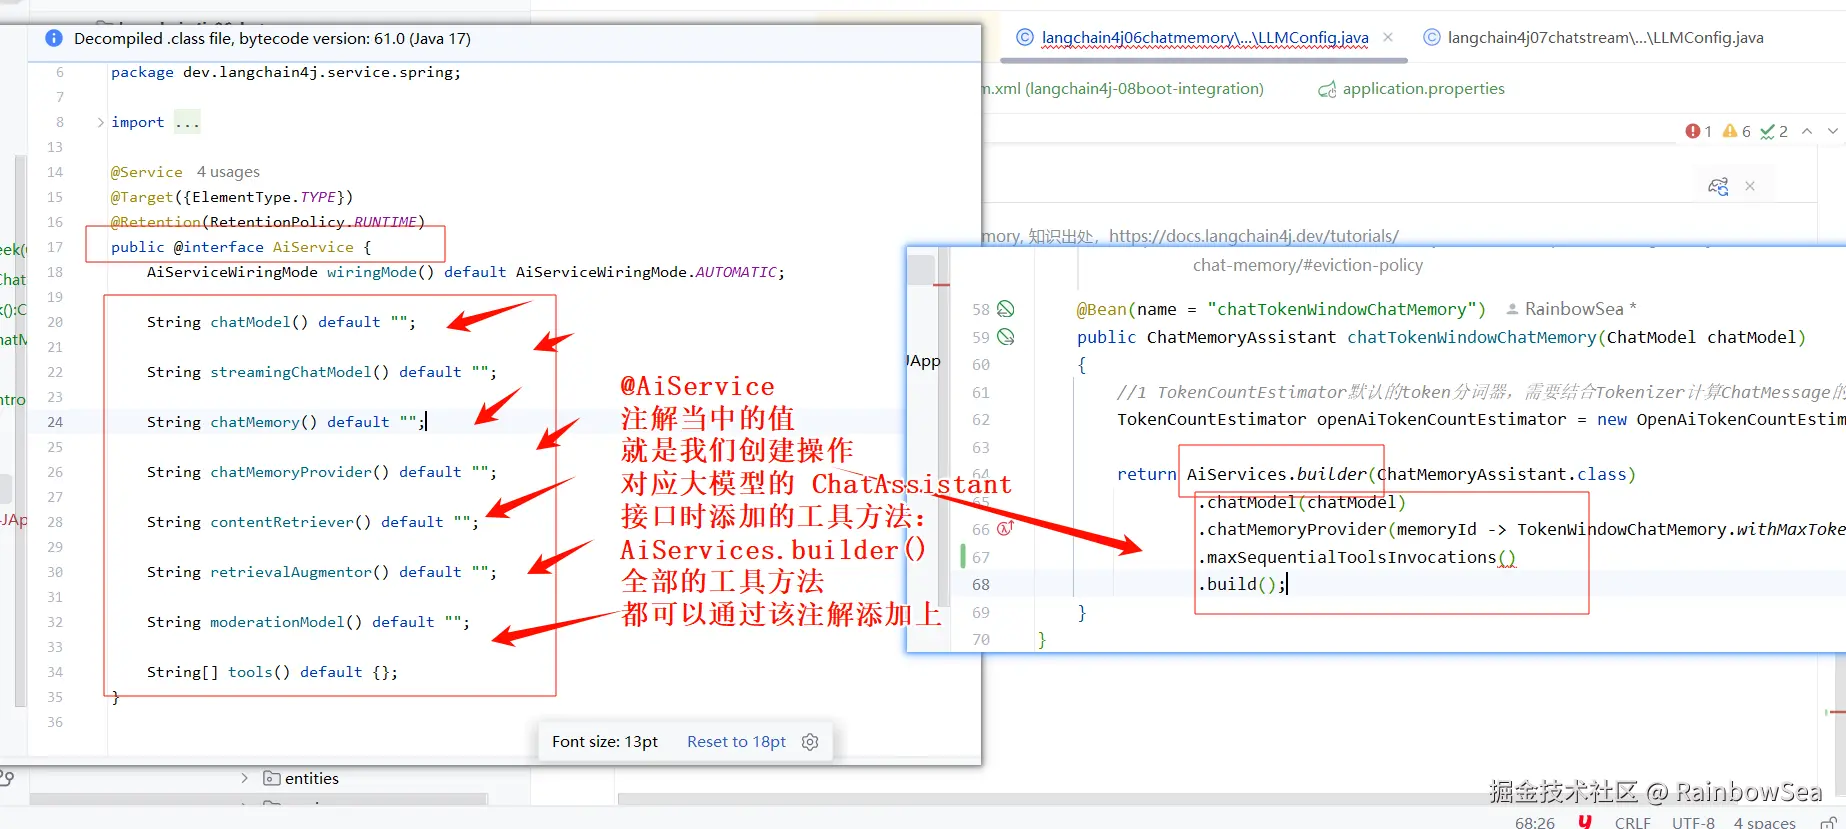Close the langchain4j06chatmemory LLMConfig.java tab
Viewport: 1846px width, 829px height.
(x=1388, y=37)
